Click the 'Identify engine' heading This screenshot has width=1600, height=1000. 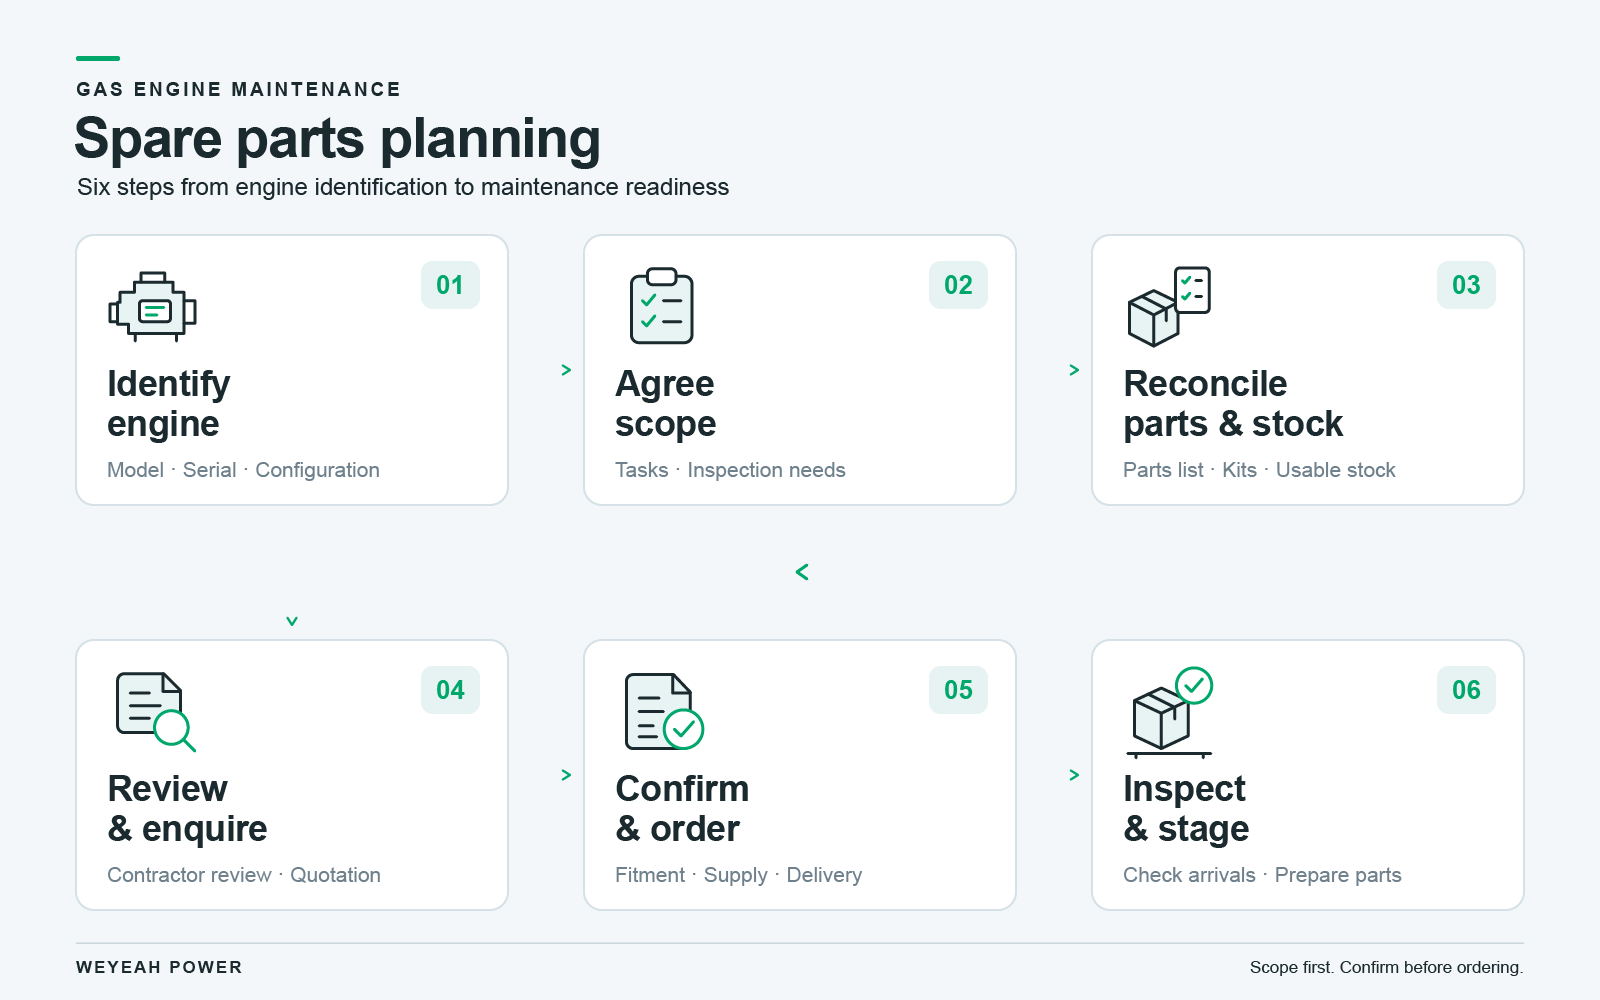coord(168,404)
